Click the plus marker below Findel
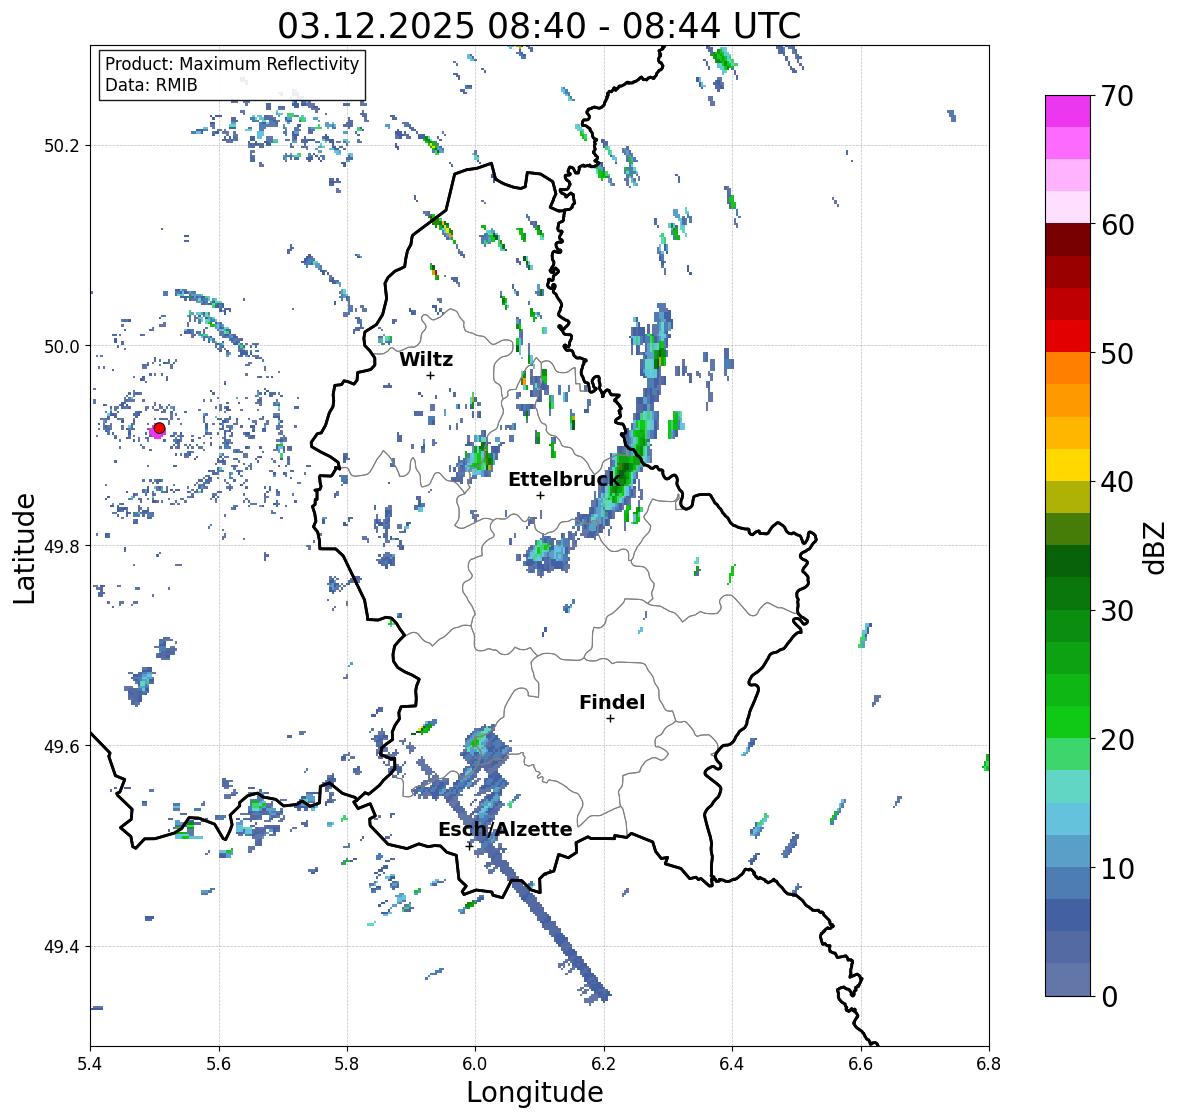 coord(611,719)
